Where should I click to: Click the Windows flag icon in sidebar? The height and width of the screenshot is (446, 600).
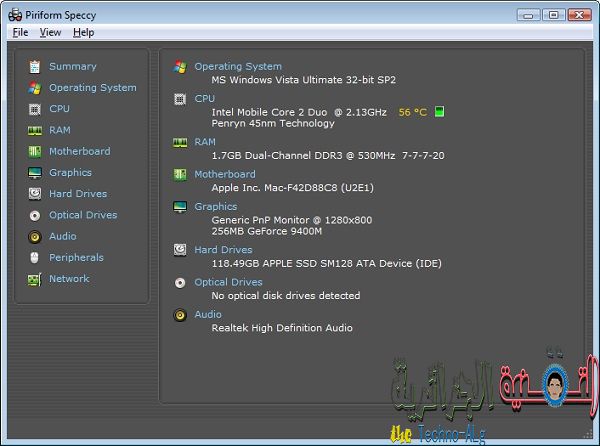[x=34, y=88]
